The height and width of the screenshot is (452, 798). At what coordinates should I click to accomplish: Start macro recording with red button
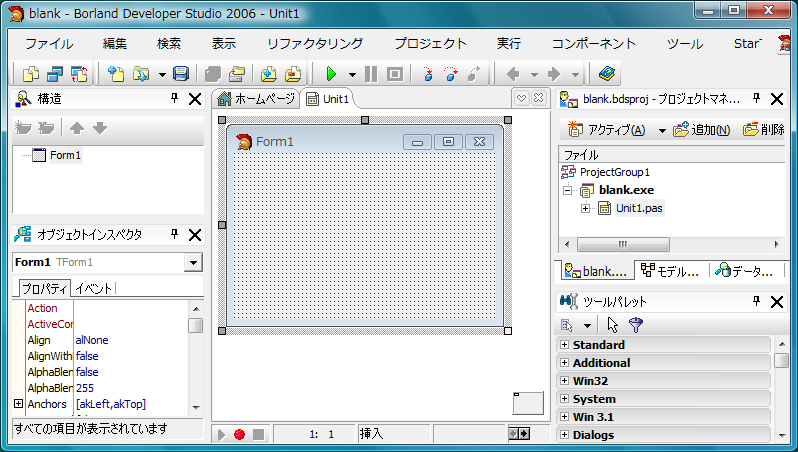[240, 434]
